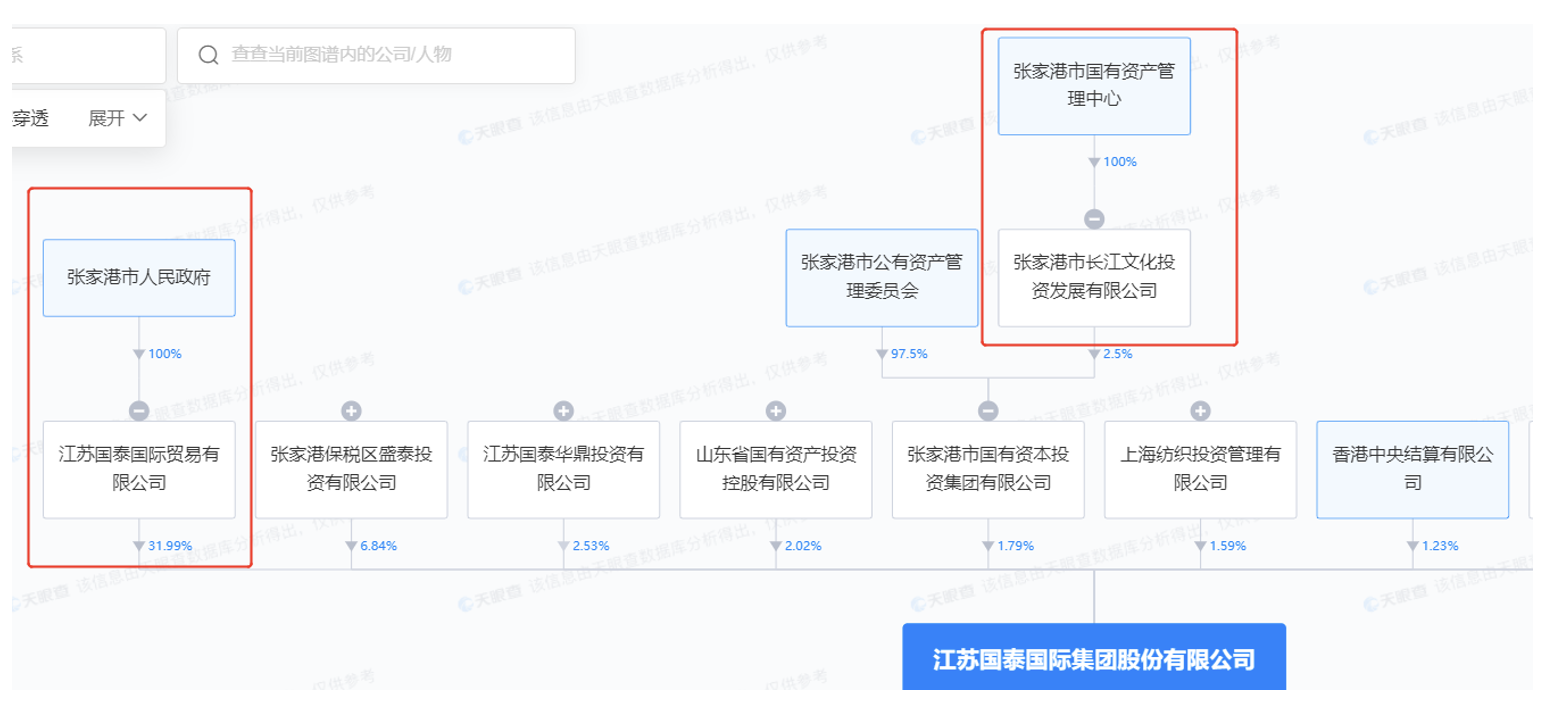Image resolution: width=1564 pixels, height=702 pixels.
Task: Expand 山东省国有资产投资控股有限公司 with plus icon
Action: point(775,411)
